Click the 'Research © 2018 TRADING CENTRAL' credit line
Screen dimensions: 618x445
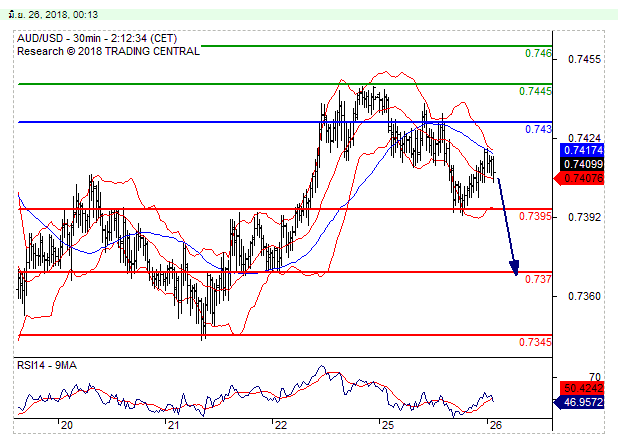[x=108, y=51]
